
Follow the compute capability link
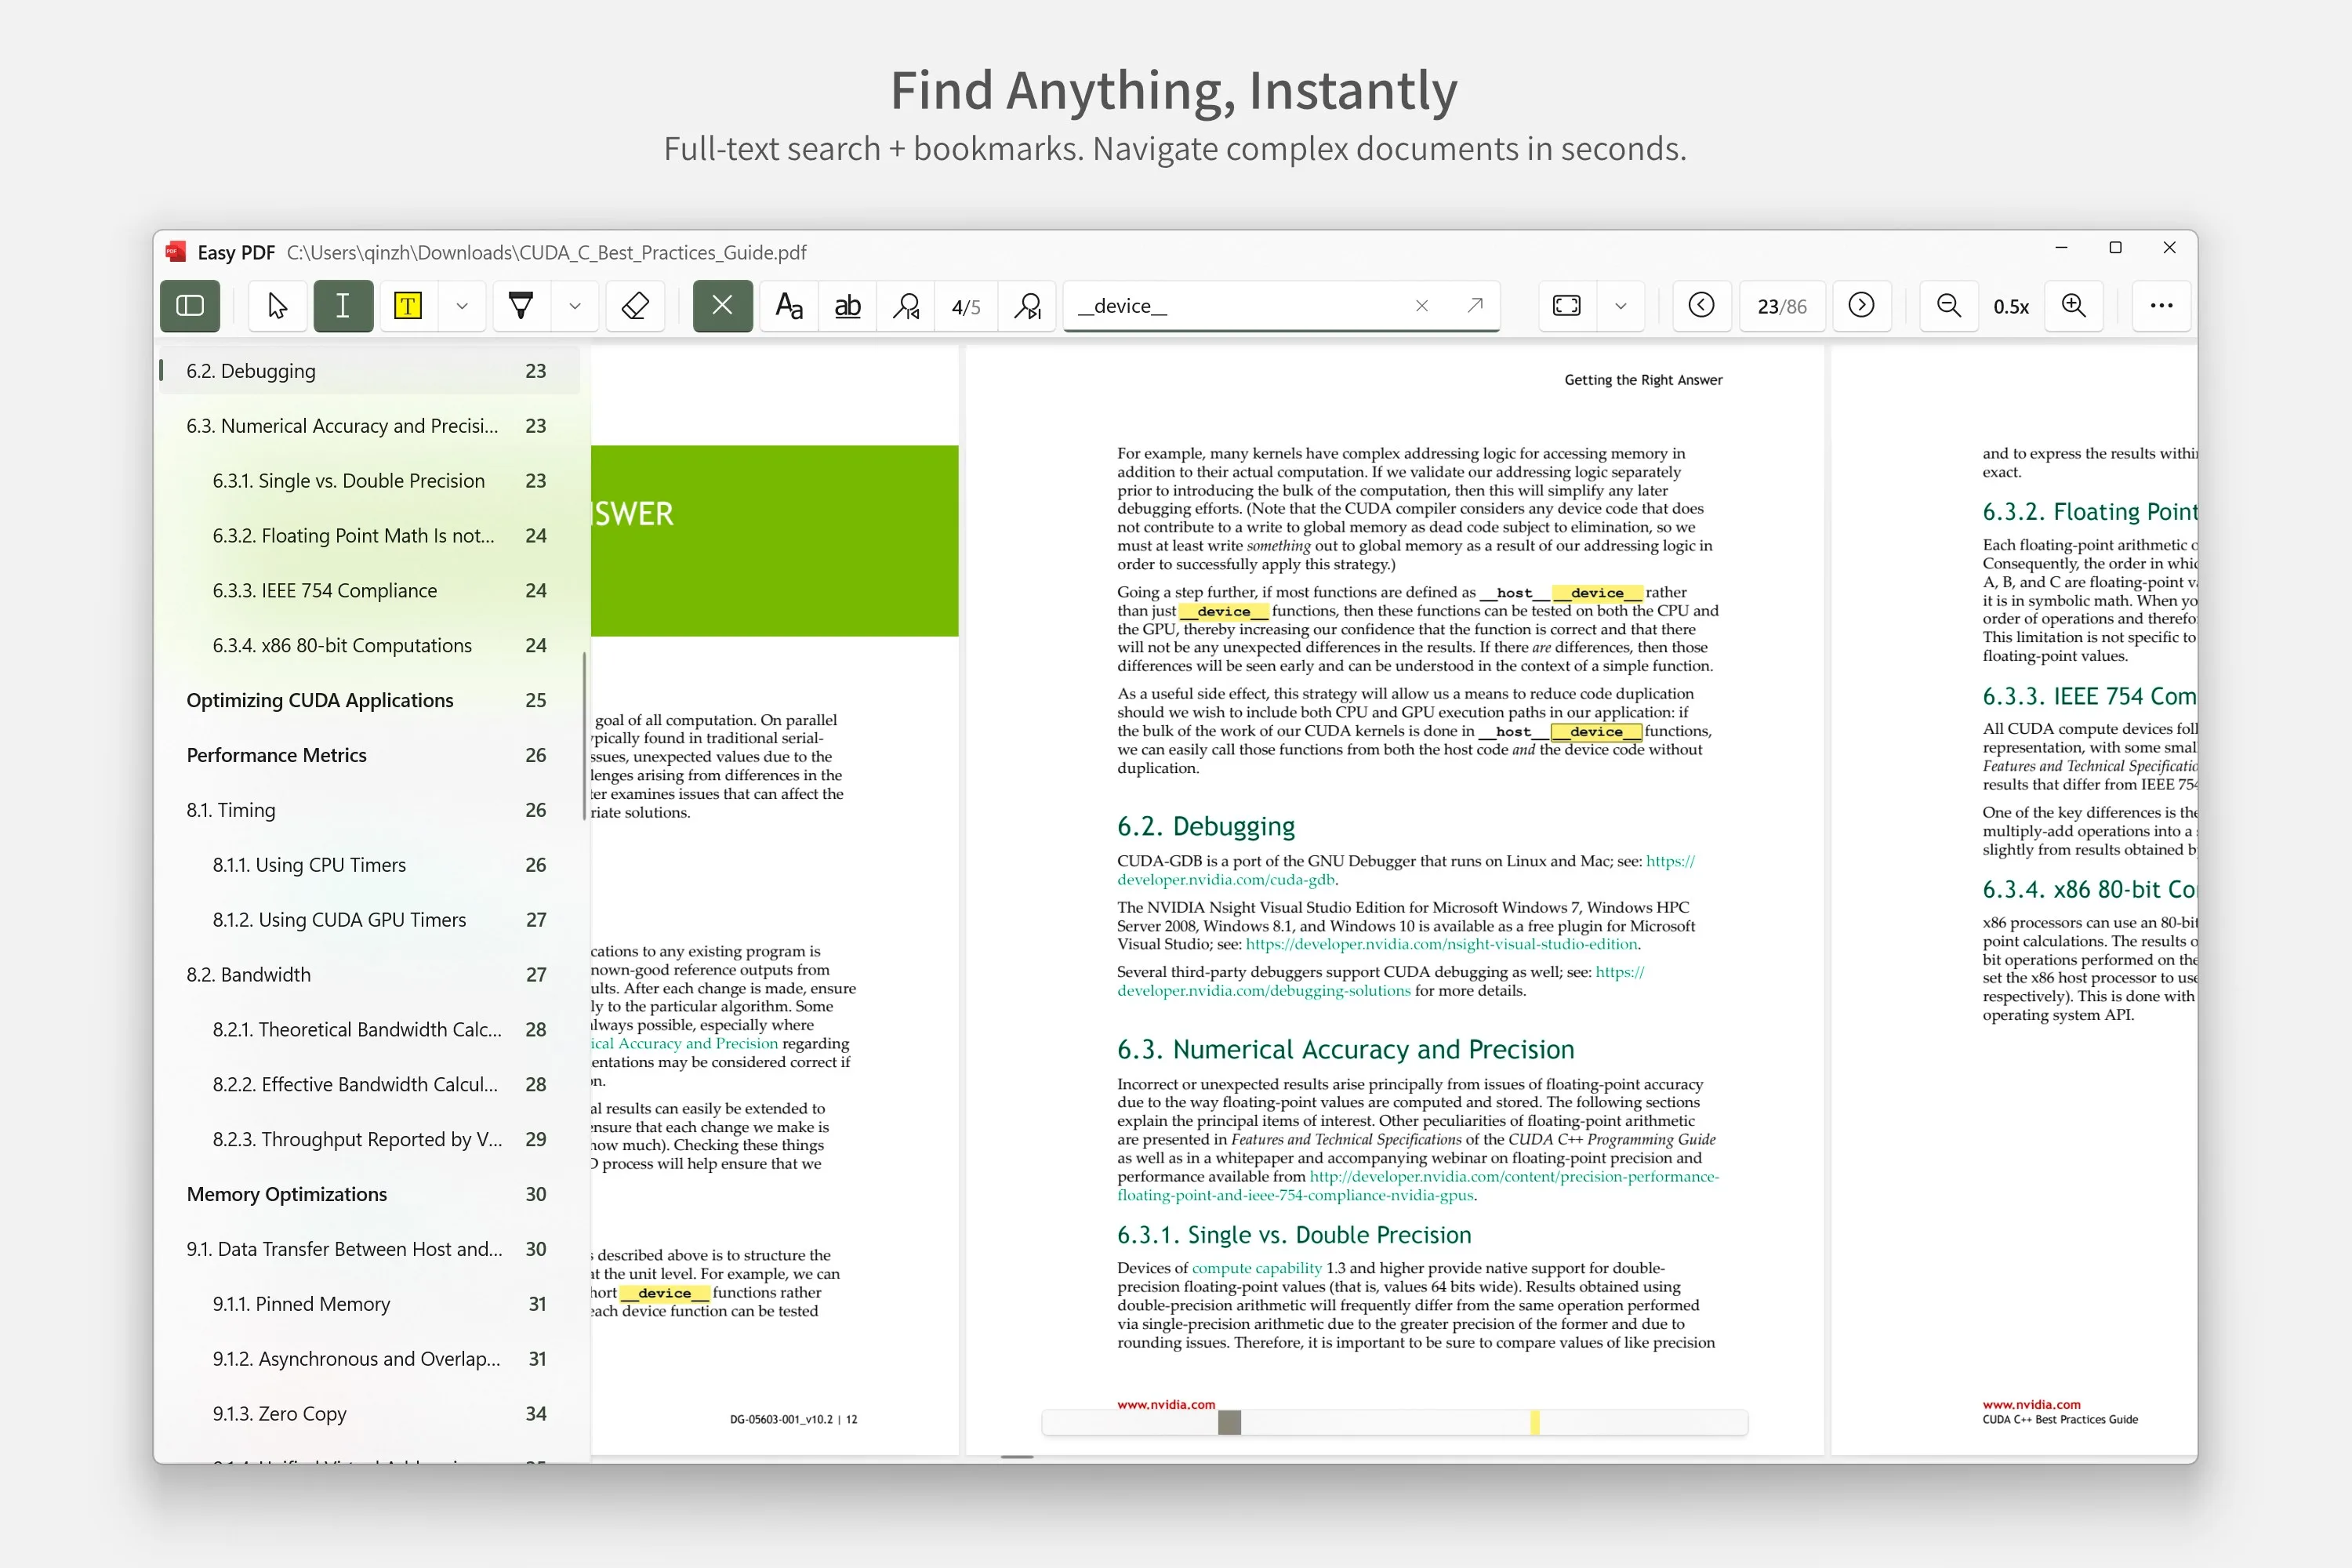[x=1256, y=1268]
